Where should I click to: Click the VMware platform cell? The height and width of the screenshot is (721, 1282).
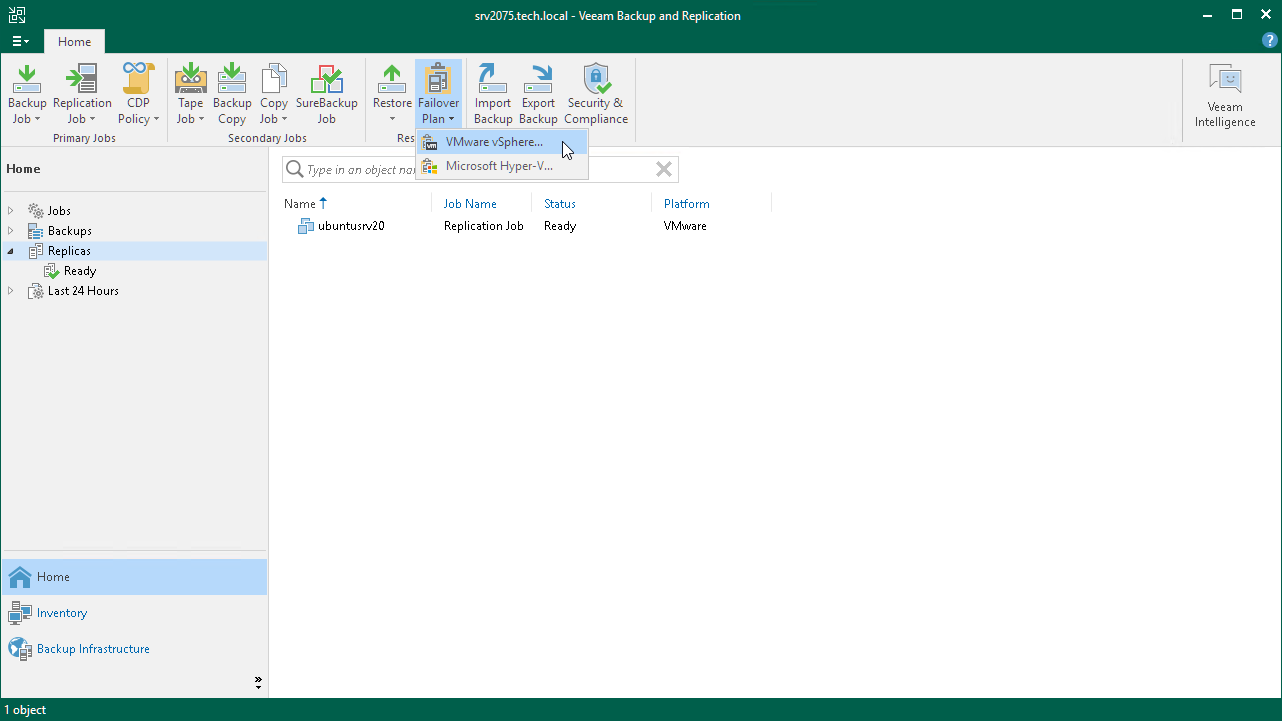pyautogui.click(x=685, y=226)
